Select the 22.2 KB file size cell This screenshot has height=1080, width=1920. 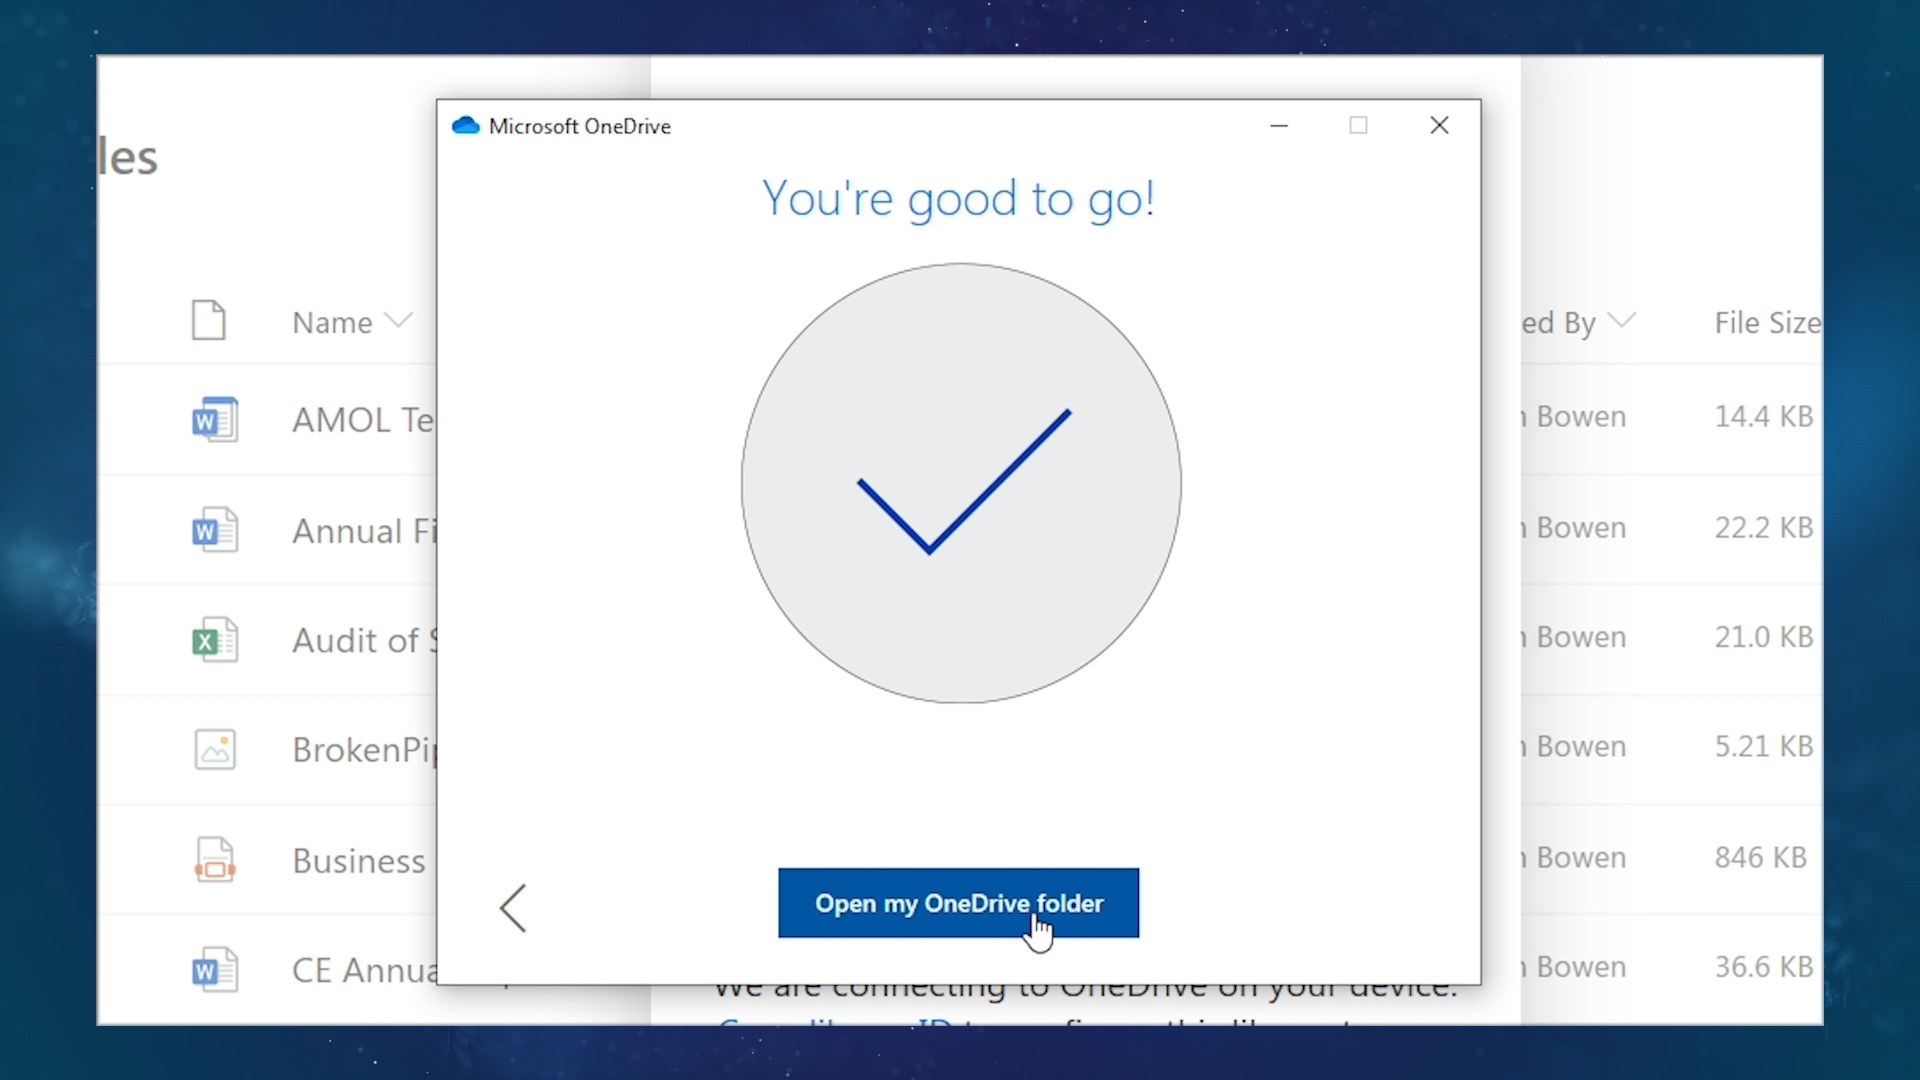(1764, 527)
